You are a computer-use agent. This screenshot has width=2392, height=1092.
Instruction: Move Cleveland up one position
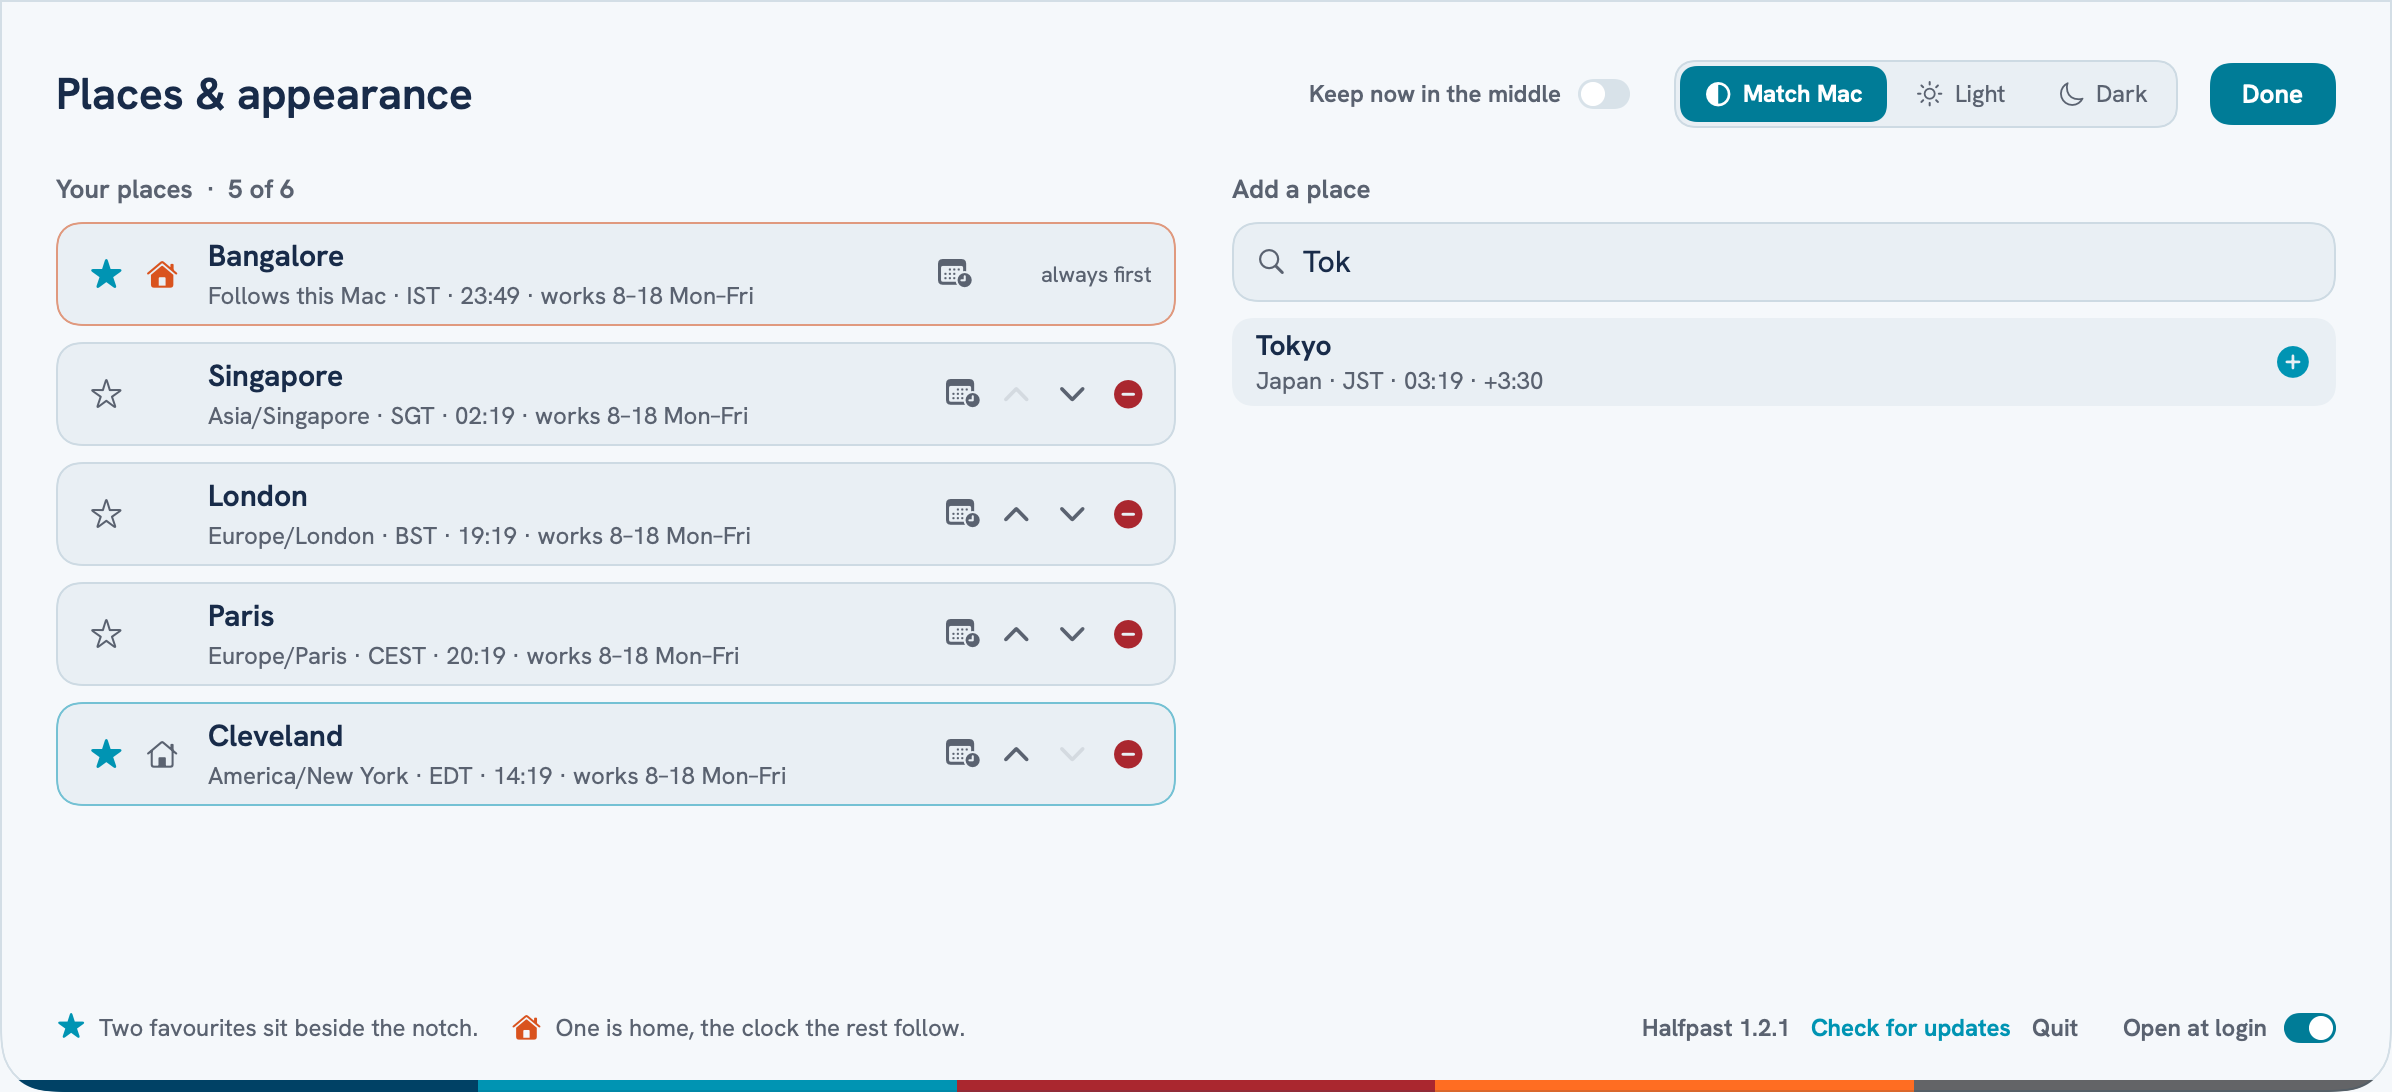click(1016, 754)
